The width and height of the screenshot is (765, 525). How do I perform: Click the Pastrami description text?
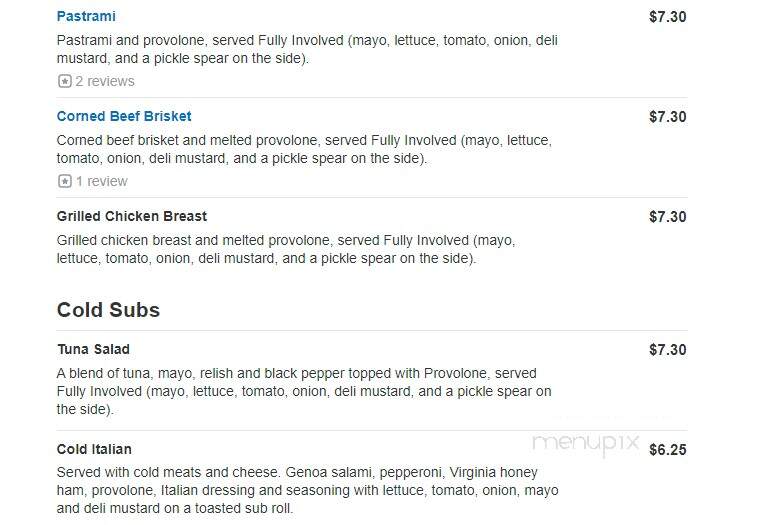pyautogui.click(x=307, y=49)
